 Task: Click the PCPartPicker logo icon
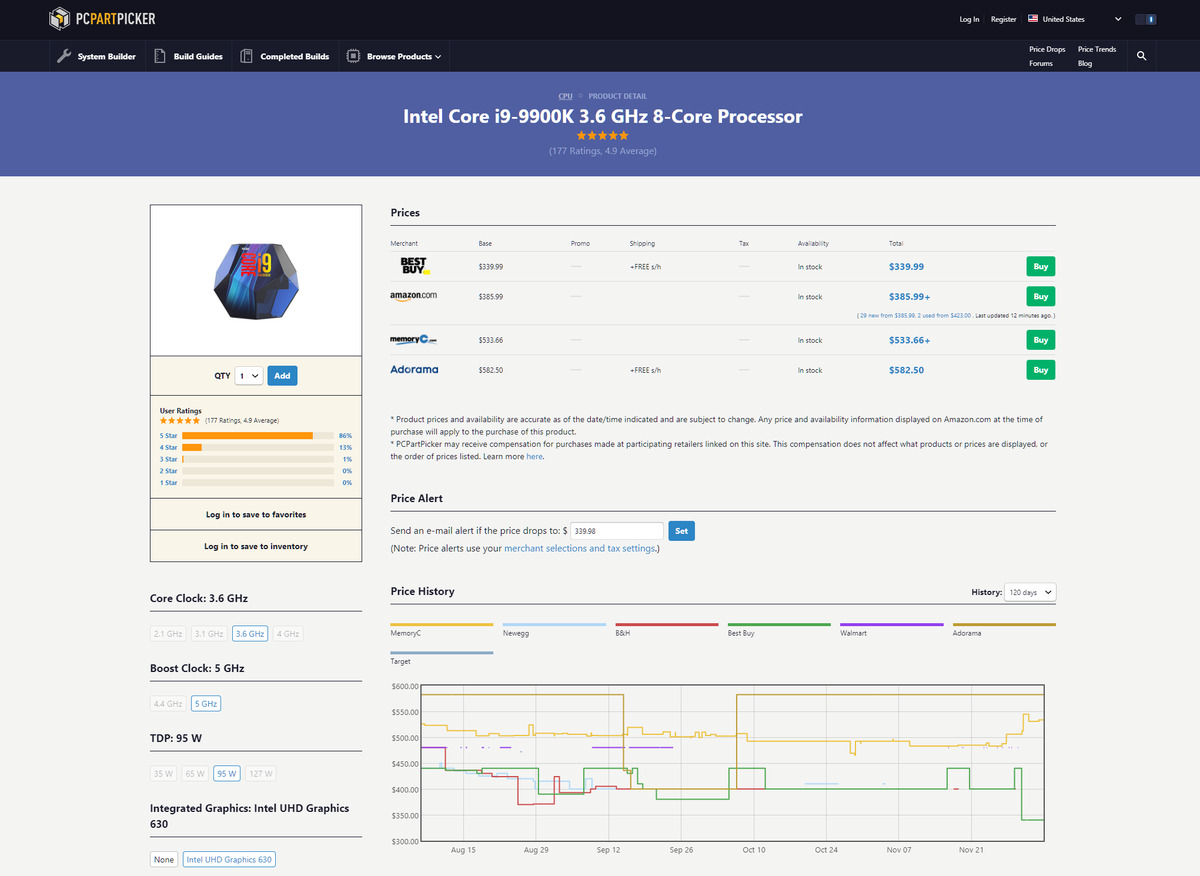point(60,19)
